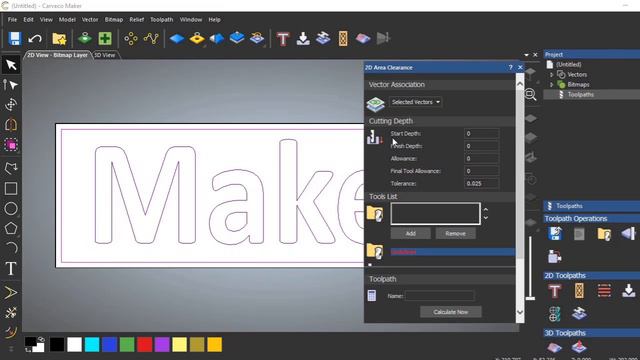Open the Selected Vectors dropdown

[416, 102]
